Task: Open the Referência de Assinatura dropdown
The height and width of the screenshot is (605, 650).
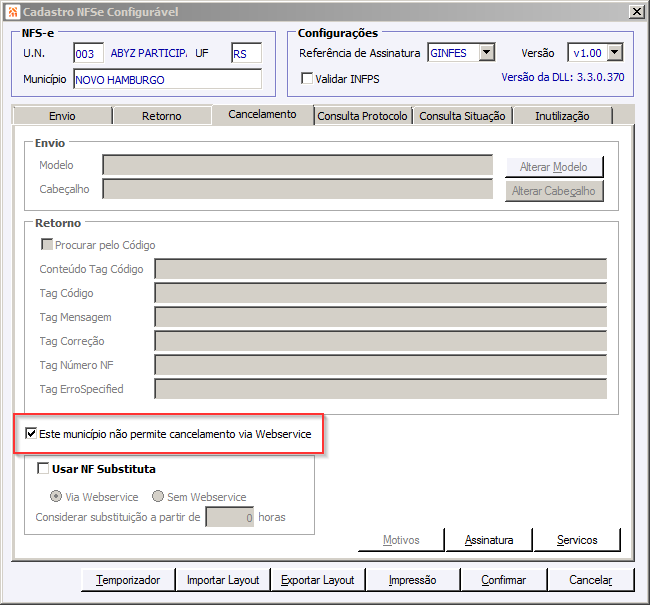Action: (x=487, y=53)
